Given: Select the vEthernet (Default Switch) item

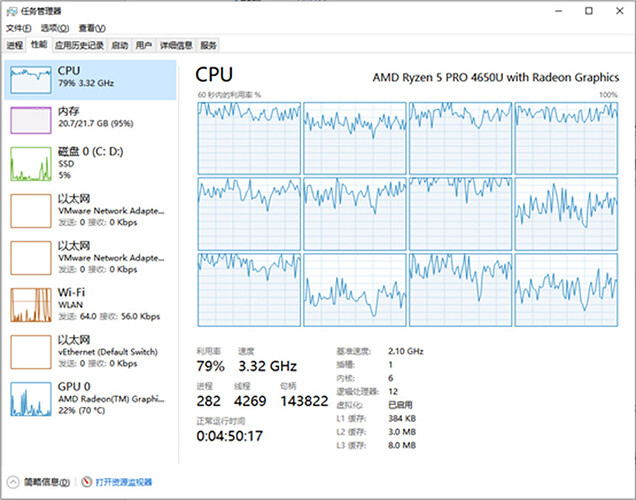Looking at the screenshot, I should [90, 352].
